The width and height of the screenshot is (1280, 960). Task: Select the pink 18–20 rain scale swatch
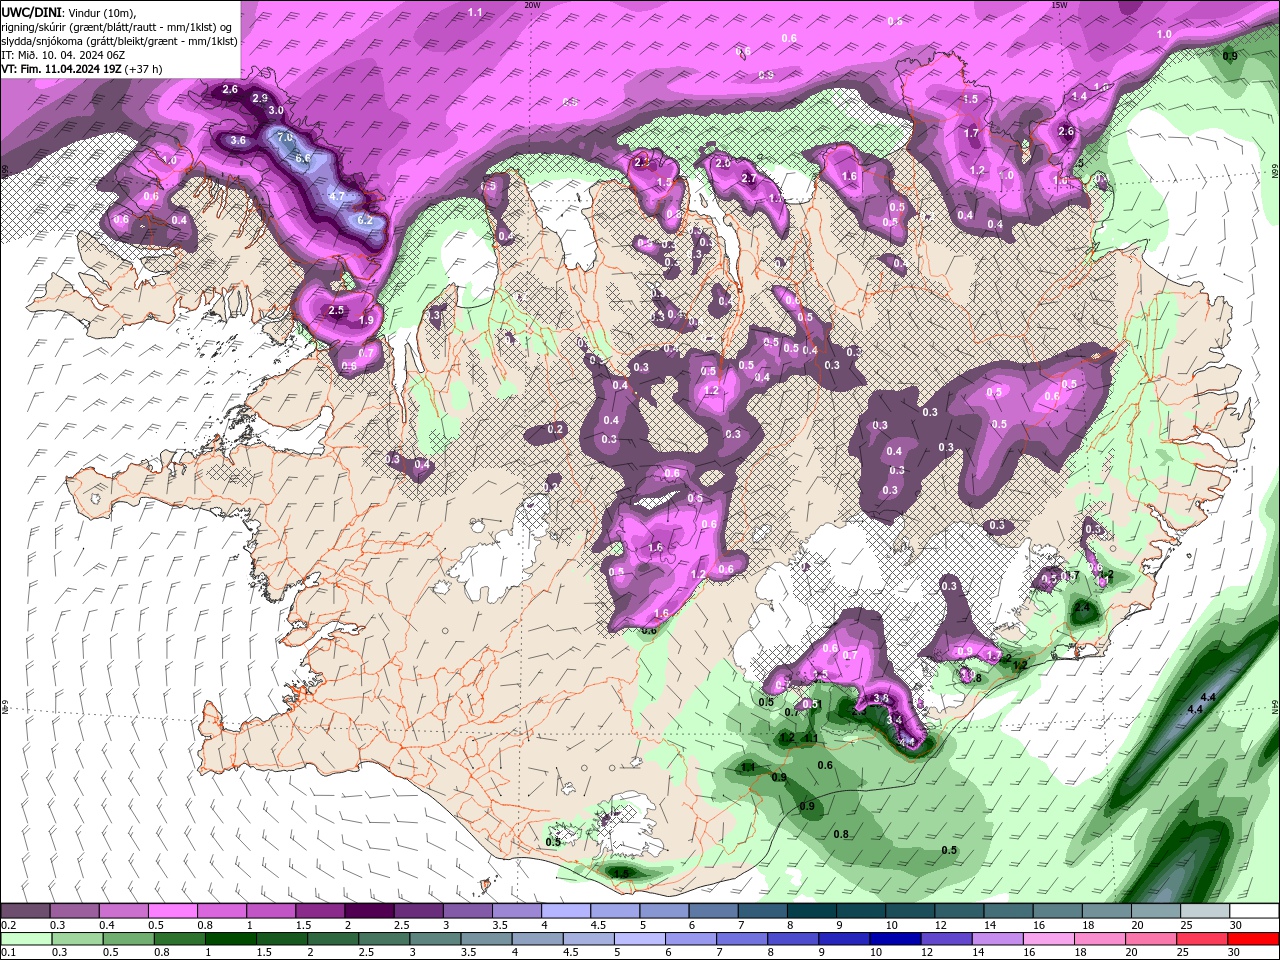coord(1101,939)
